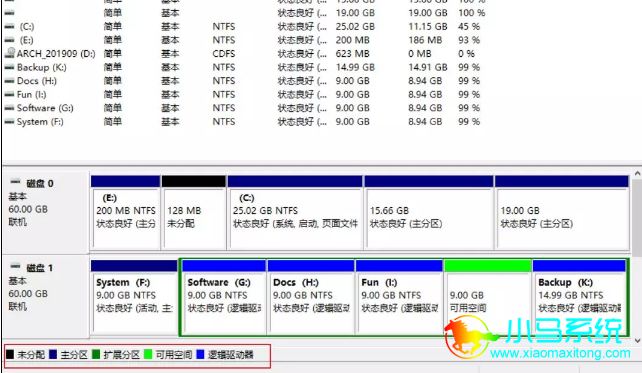
Task: Click the dark green 扩展分区 legend swatch
Action: (x=96, y=354)
